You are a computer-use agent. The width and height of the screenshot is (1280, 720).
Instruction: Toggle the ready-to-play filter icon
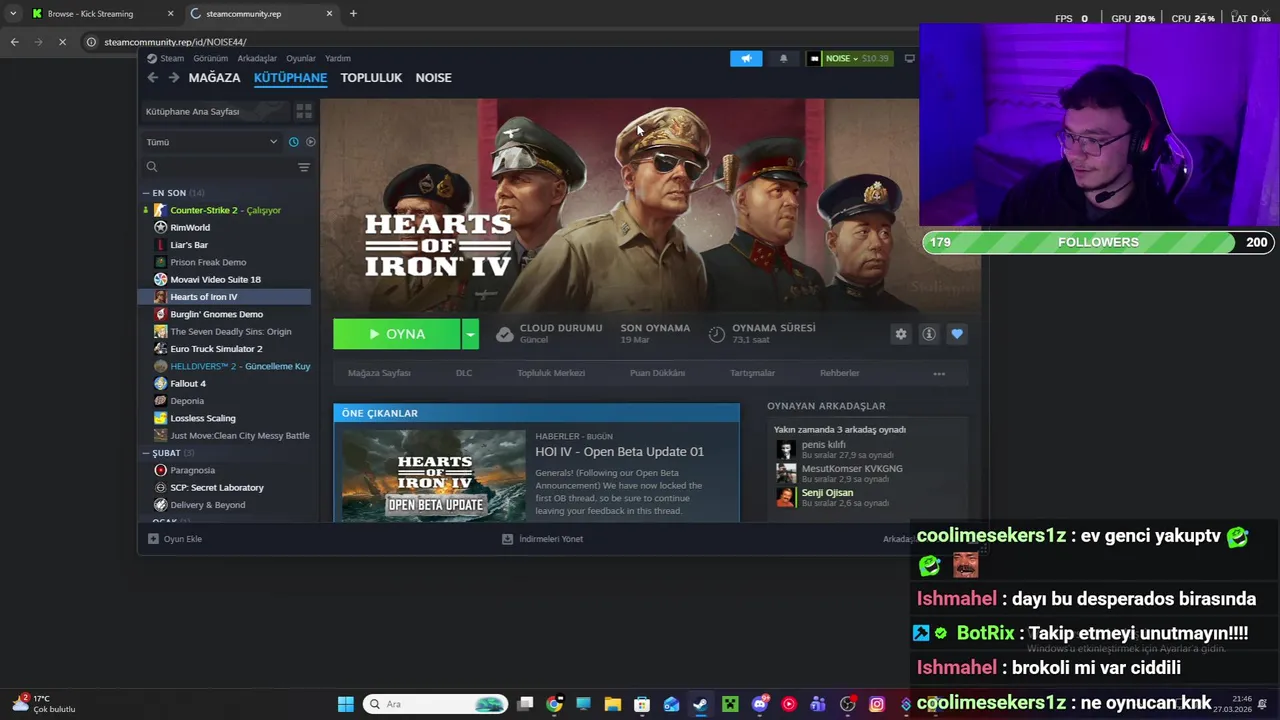[x=310, y=142]
